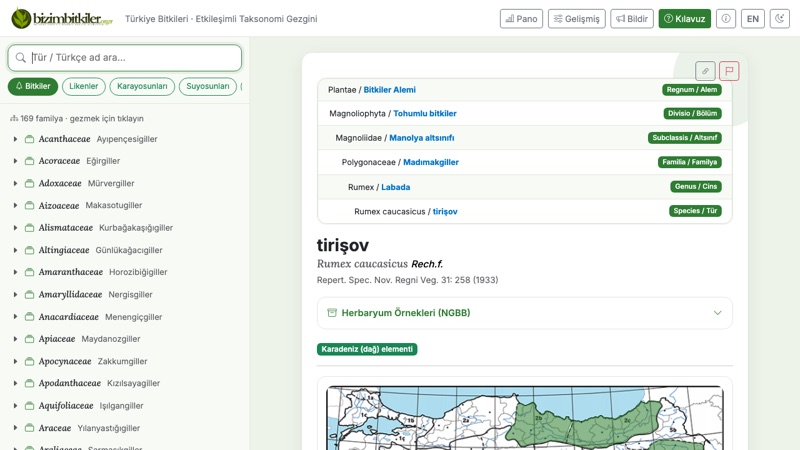
Task: Click the Subclassis / Altsınıf badge
Action: [685, 138]
